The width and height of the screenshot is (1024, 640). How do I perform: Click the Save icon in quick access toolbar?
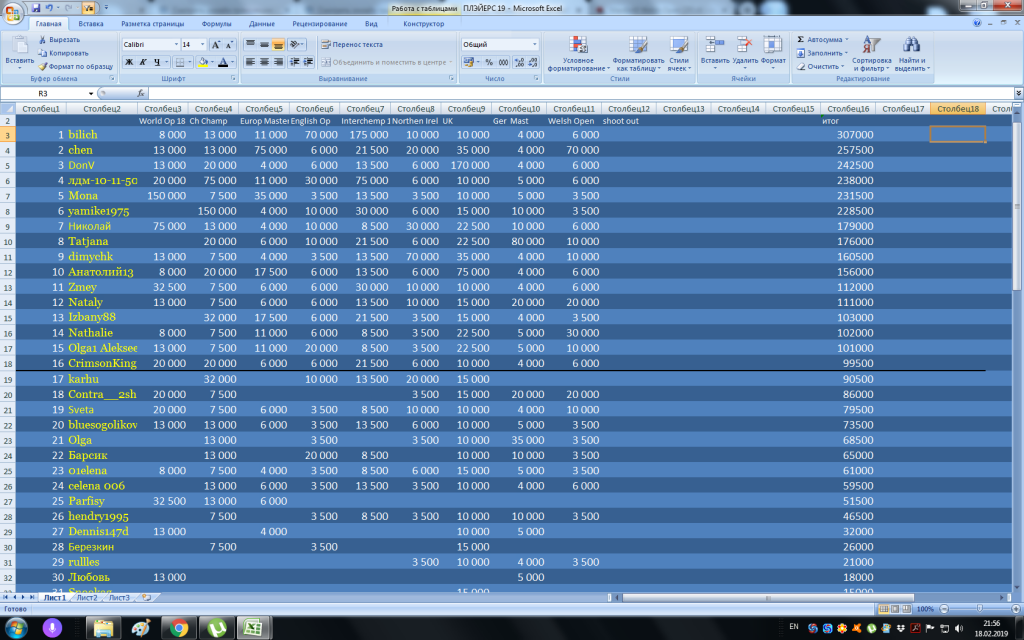(x=36, y=7)
